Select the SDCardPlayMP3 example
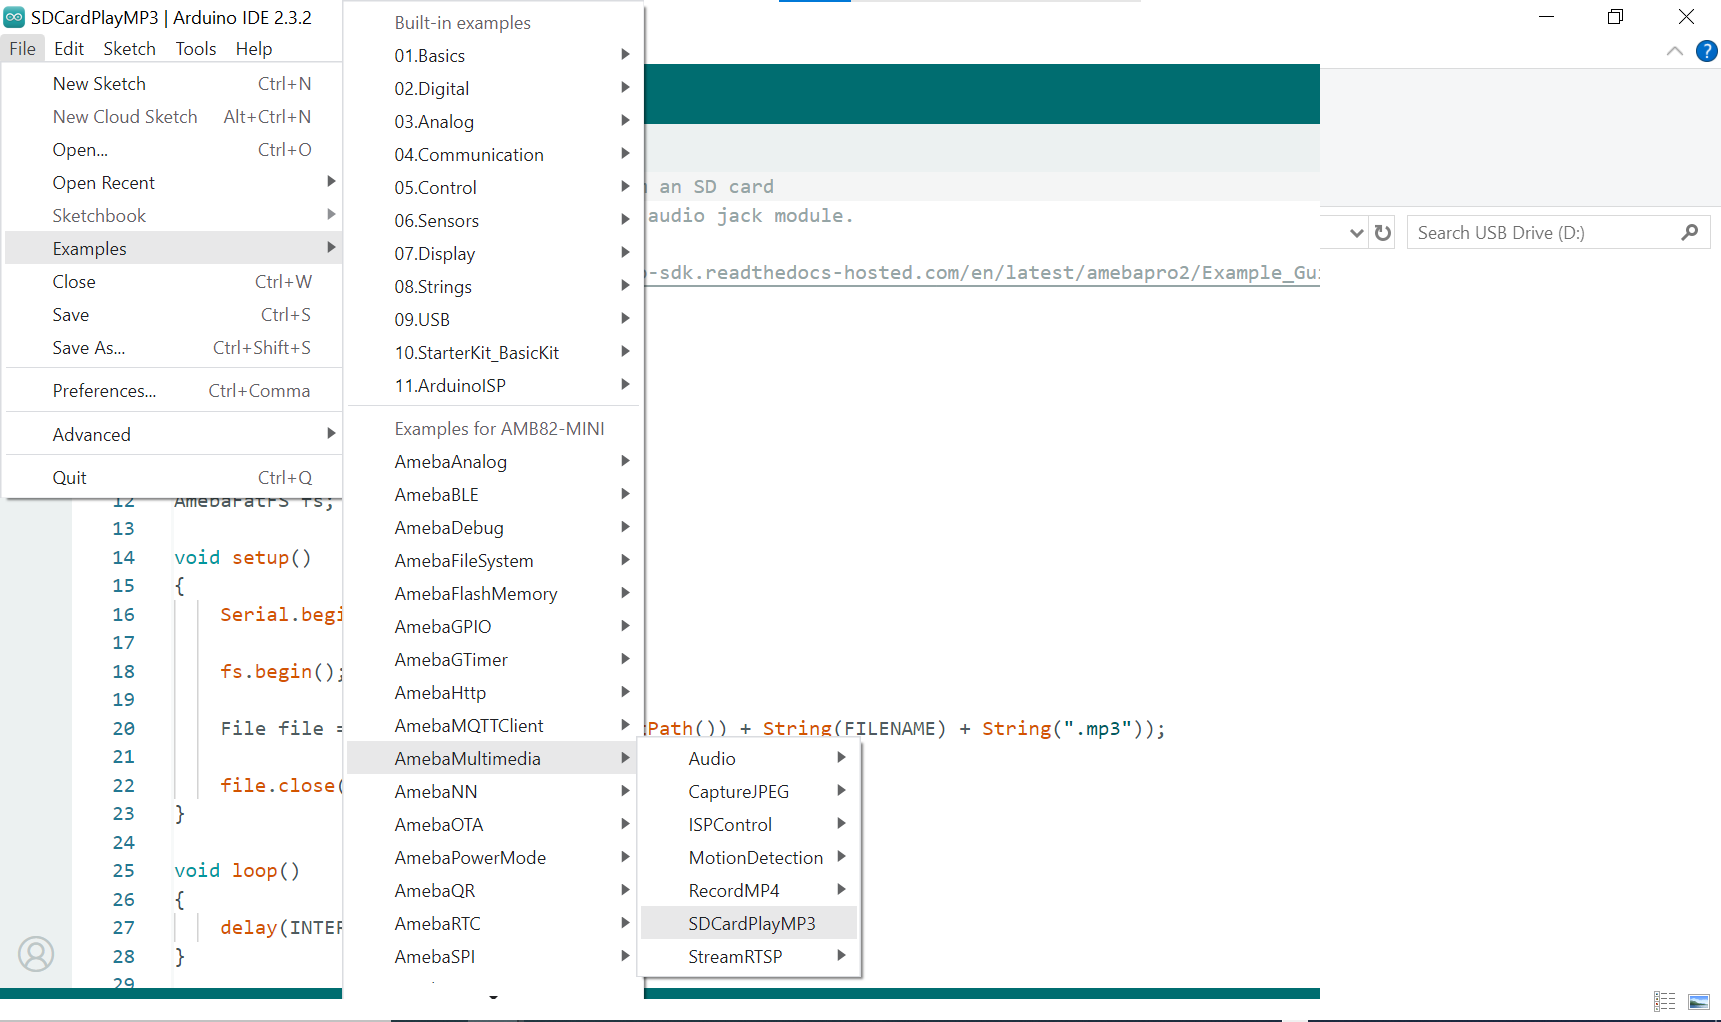The height and width of the screenshot is (1022, 1721). pyautogui.click(x=751, y=924)
